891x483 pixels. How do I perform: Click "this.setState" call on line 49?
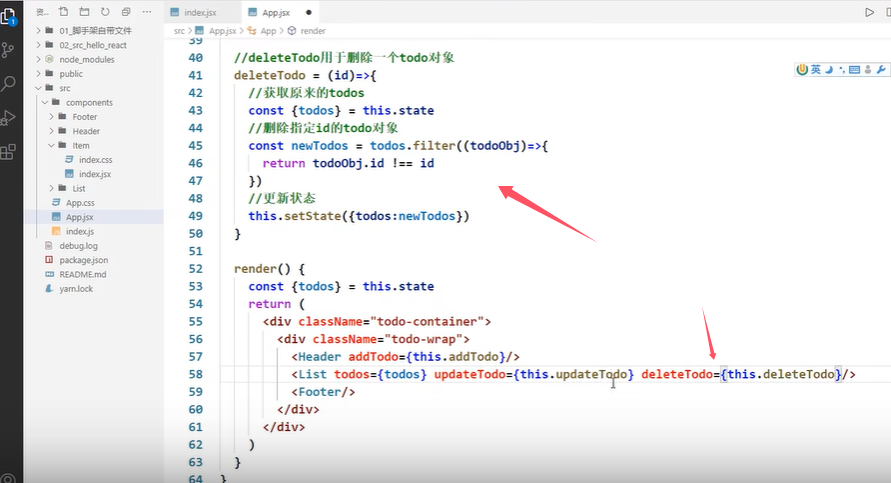coord(294,216)
